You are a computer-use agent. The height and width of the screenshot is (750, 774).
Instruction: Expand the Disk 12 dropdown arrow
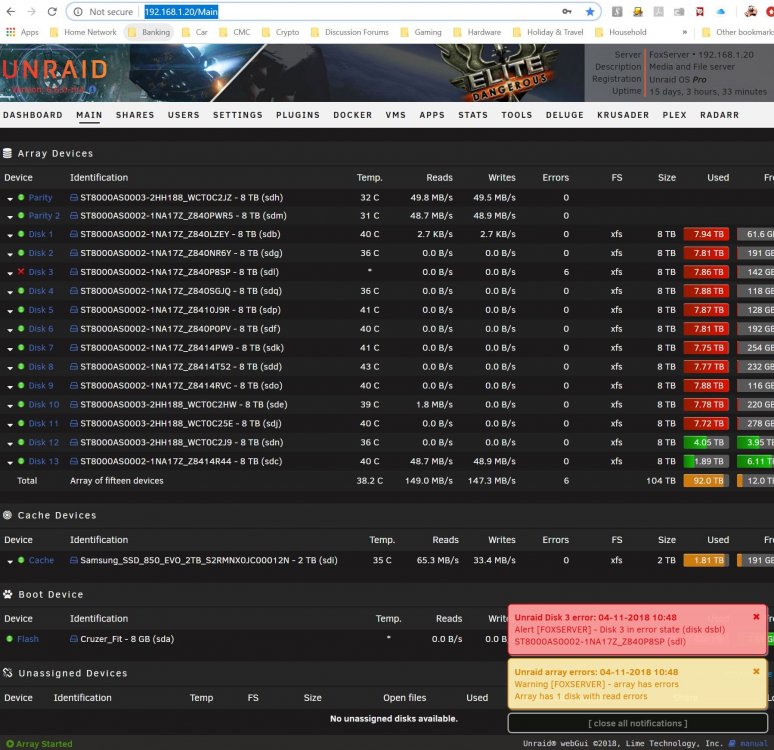[x=10, y=443]
